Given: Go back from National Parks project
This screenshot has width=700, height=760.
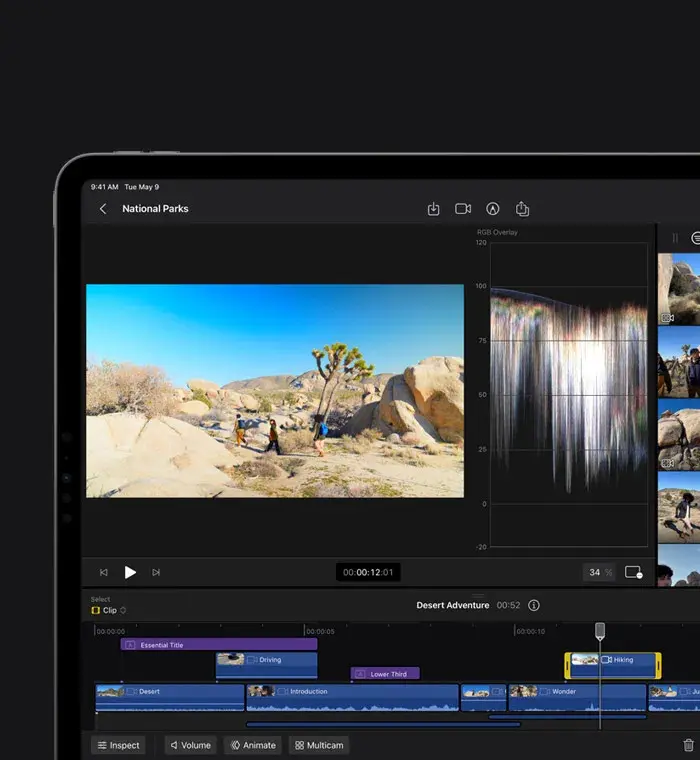Looking at the screenshot, I should click(103, 209).
